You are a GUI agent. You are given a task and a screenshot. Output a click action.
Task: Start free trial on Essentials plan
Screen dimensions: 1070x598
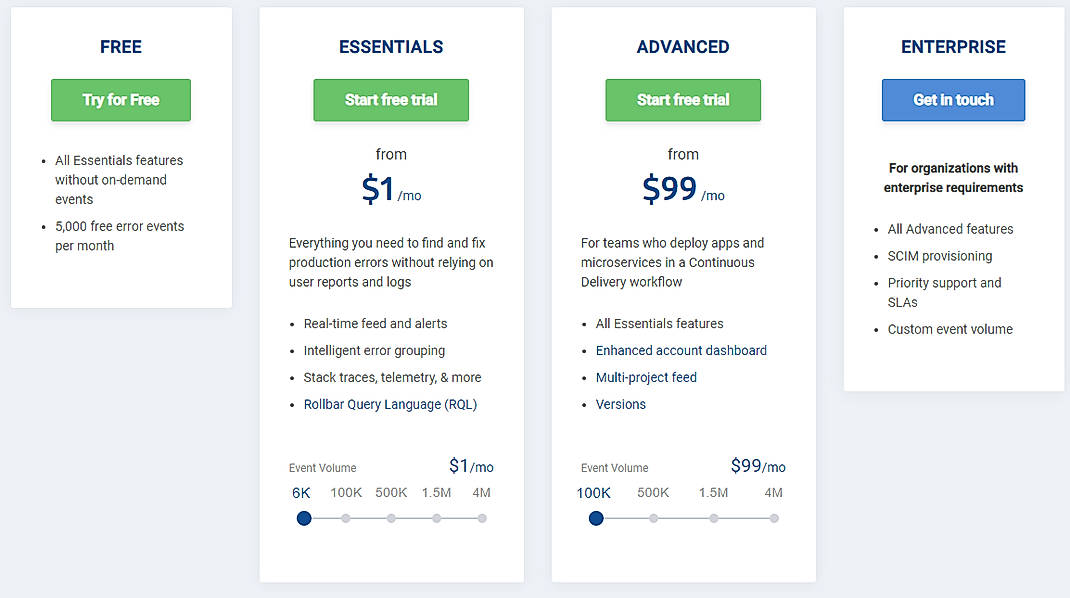(x=390, y=100)
